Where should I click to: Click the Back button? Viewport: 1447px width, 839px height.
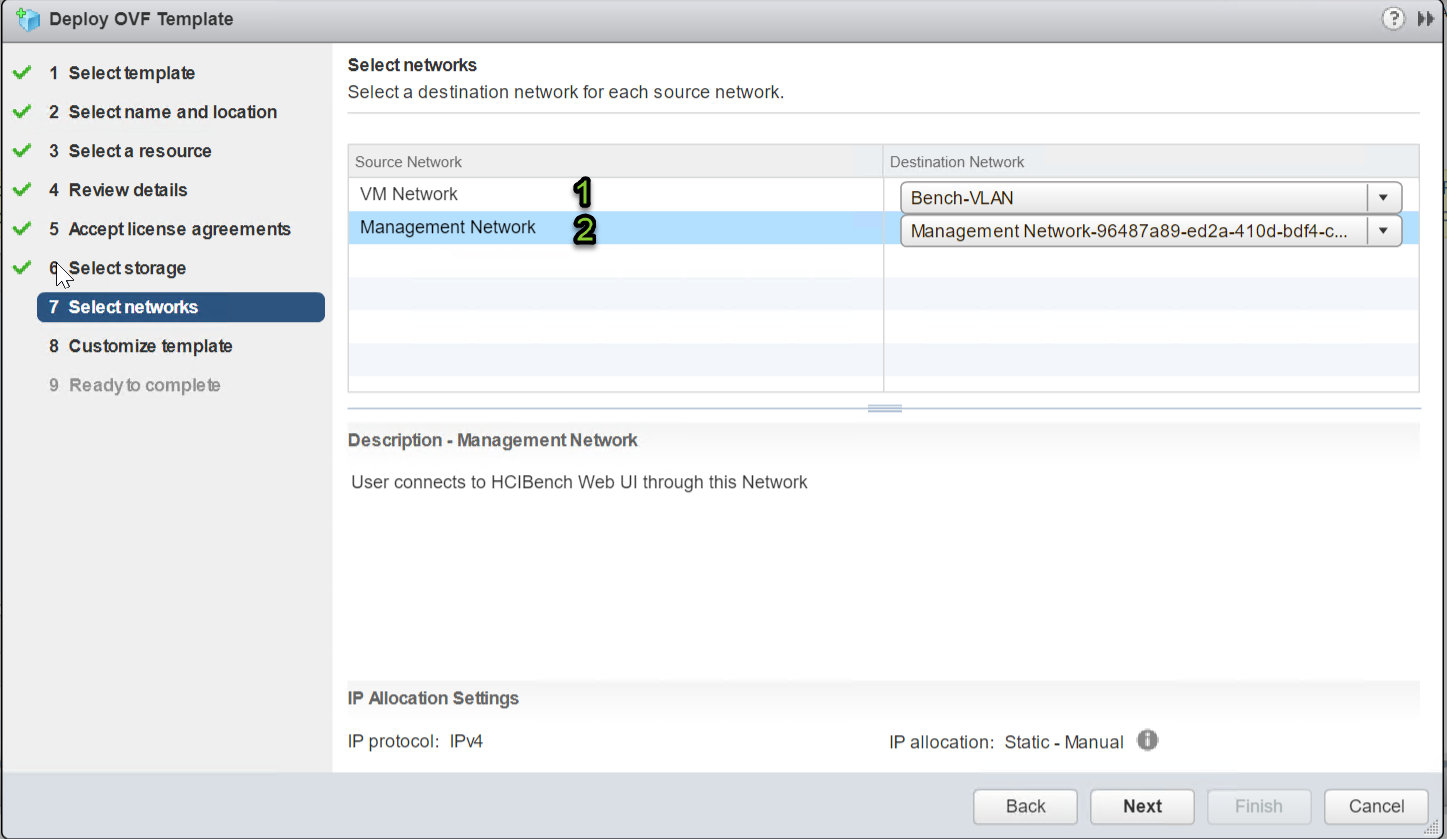1025,806
